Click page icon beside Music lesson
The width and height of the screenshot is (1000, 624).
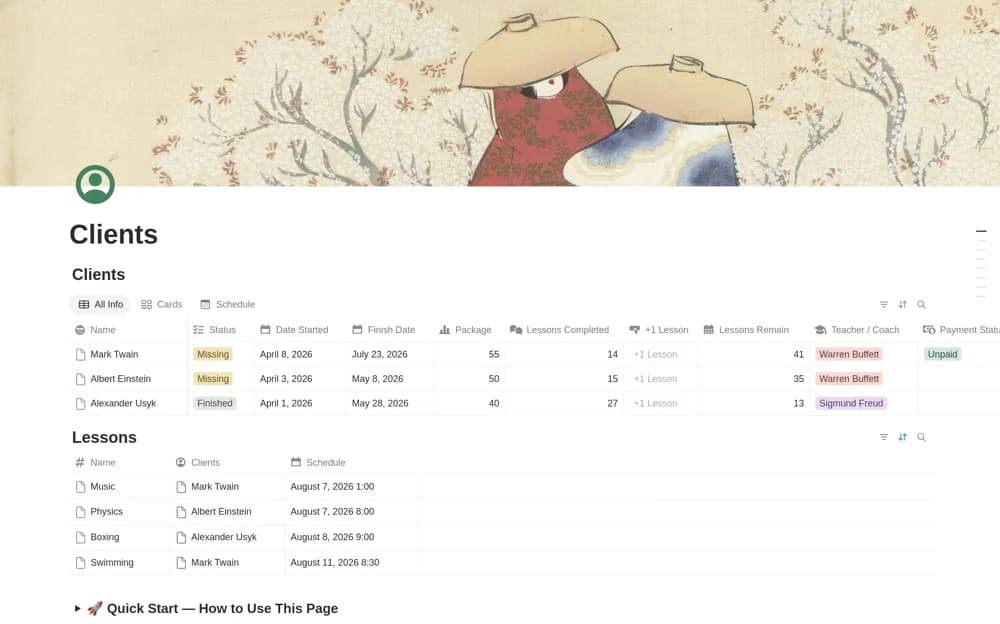coord(80,487)
